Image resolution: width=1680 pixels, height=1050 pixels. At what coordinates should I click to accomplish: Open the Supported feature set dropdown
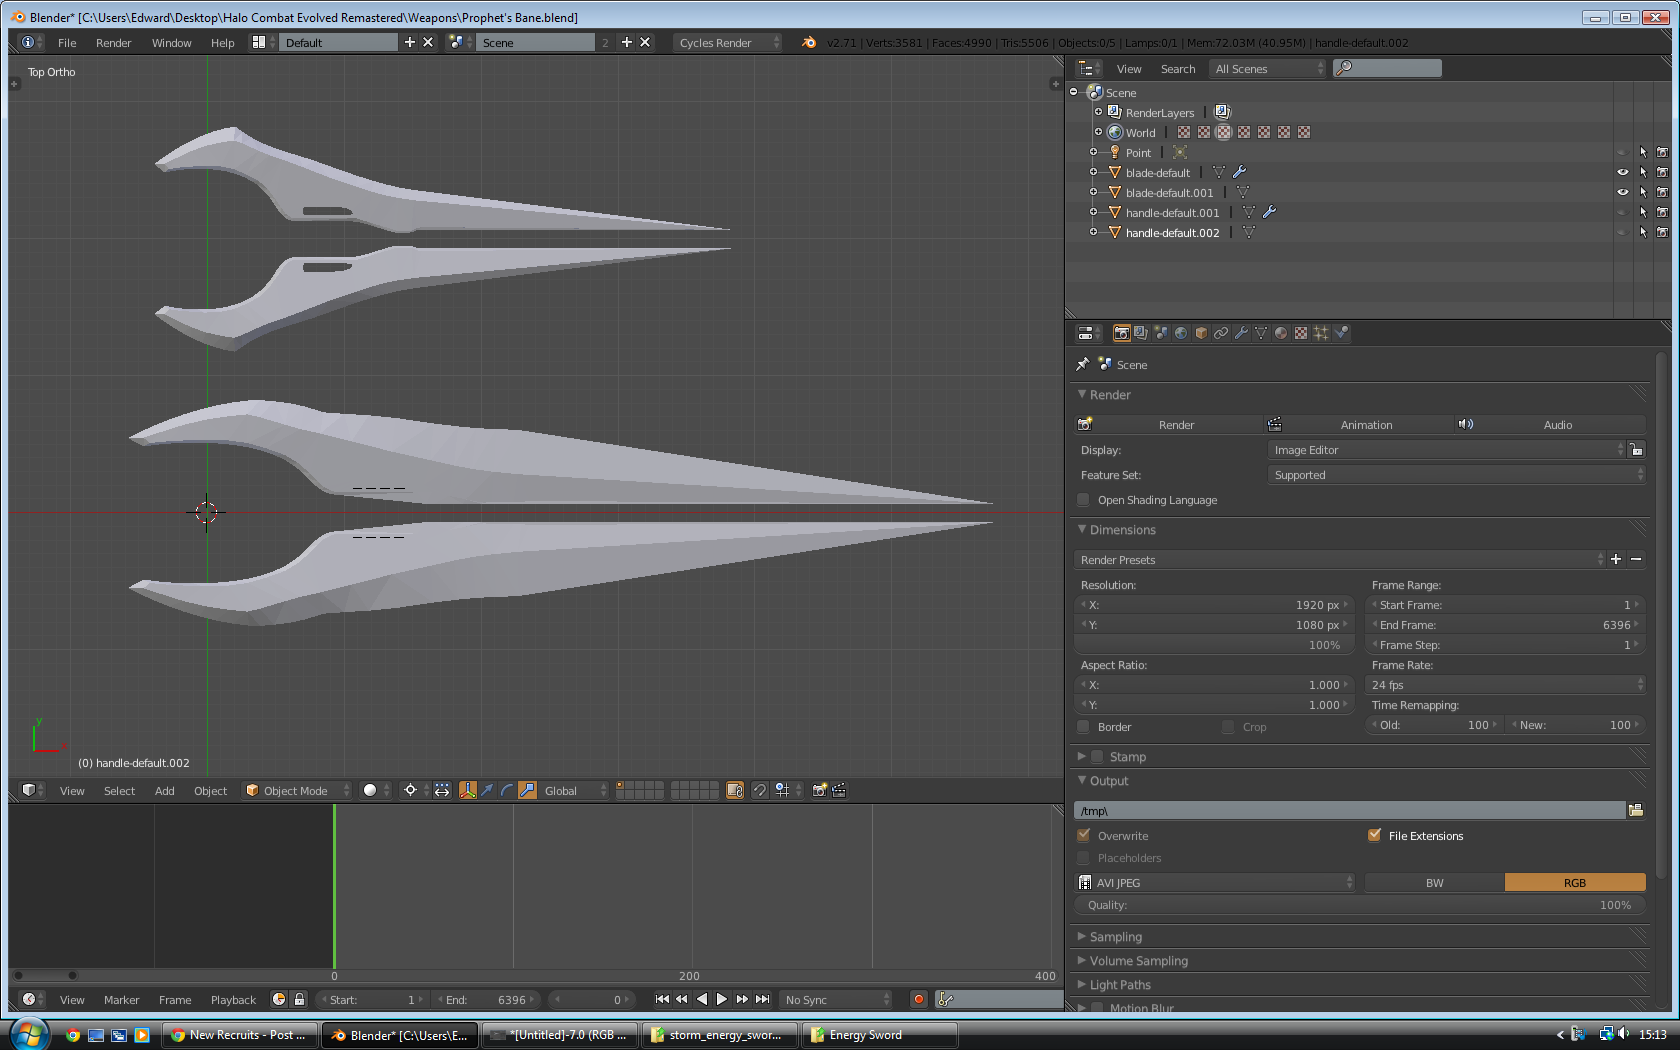tap(1456, 475)
